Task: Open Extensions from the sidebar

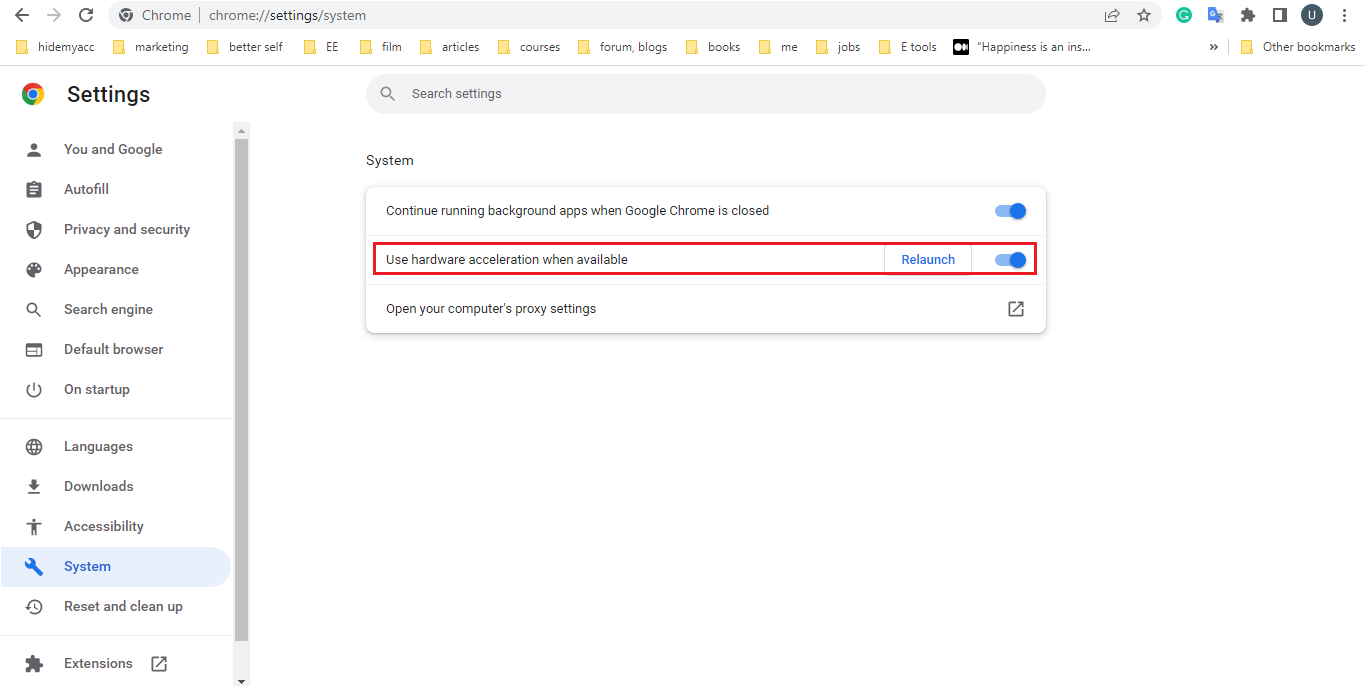Action: (x=98, y=662)
